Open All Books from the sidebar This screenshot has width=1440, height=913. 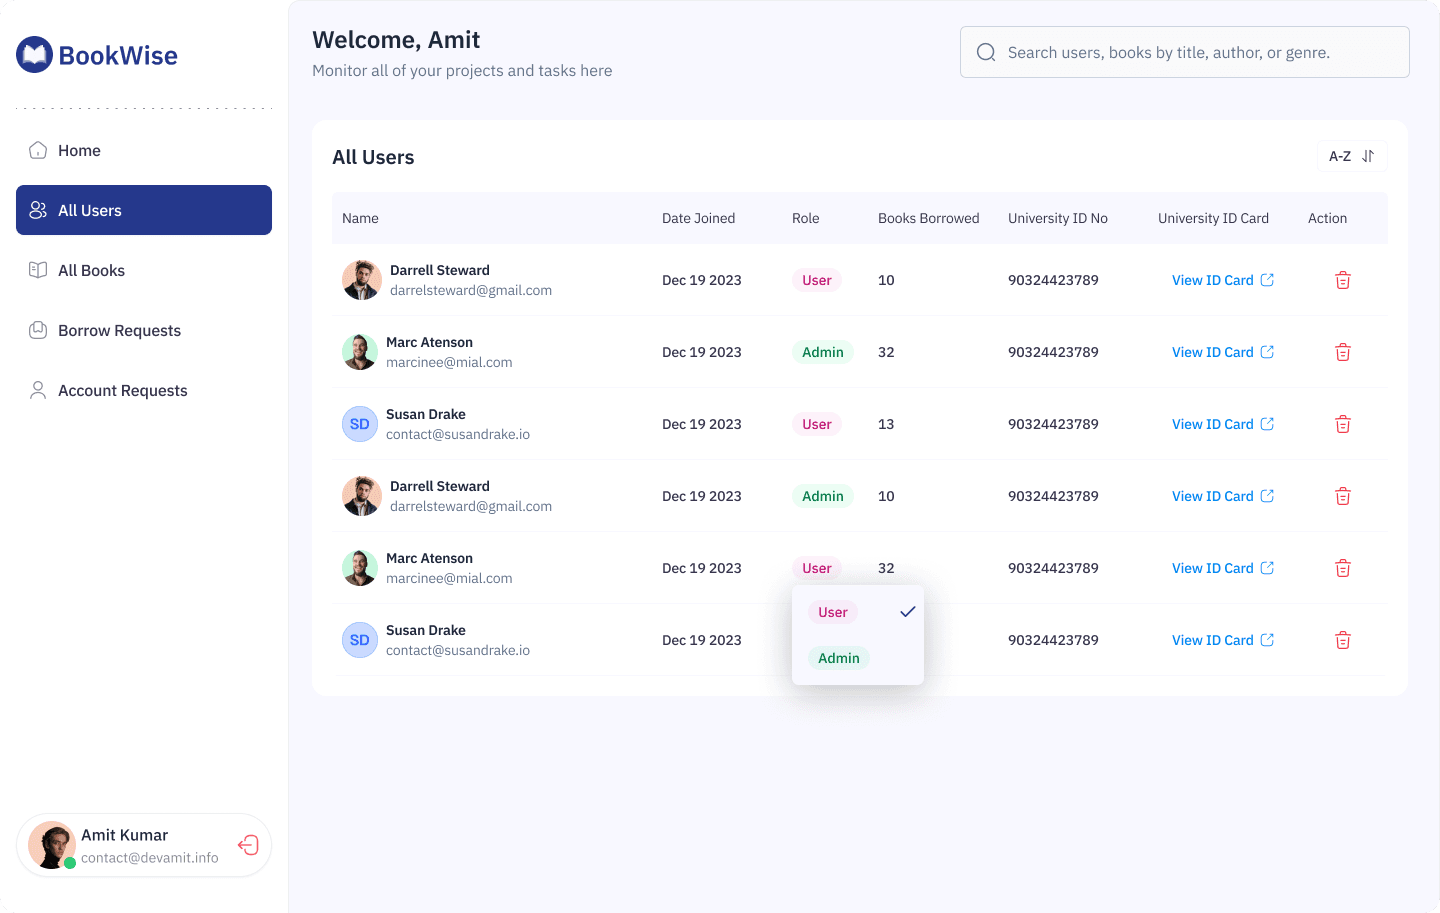click(91, 270)
